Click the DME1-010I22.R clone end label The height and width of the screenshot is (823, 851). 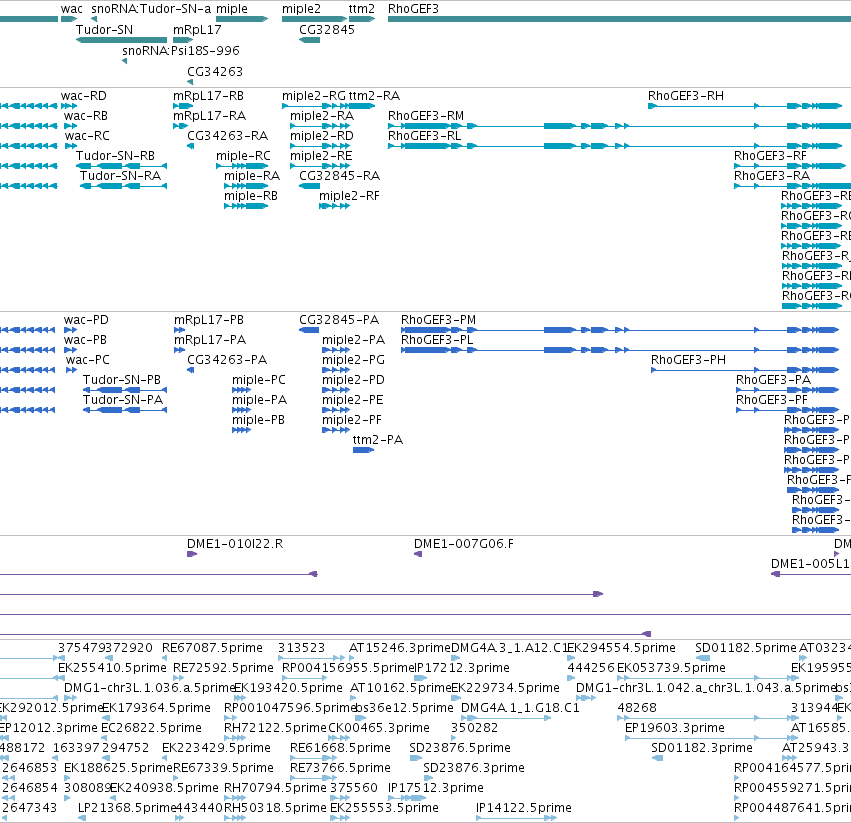tap(235, 544)
